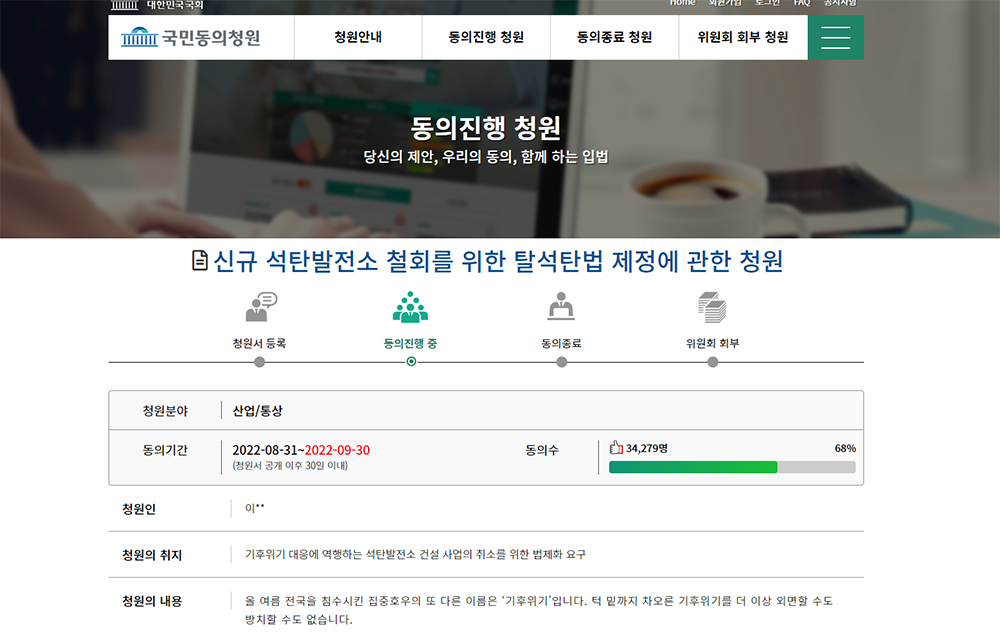
Task: Click the 동의종료 step icon
Action: [561, 306]
